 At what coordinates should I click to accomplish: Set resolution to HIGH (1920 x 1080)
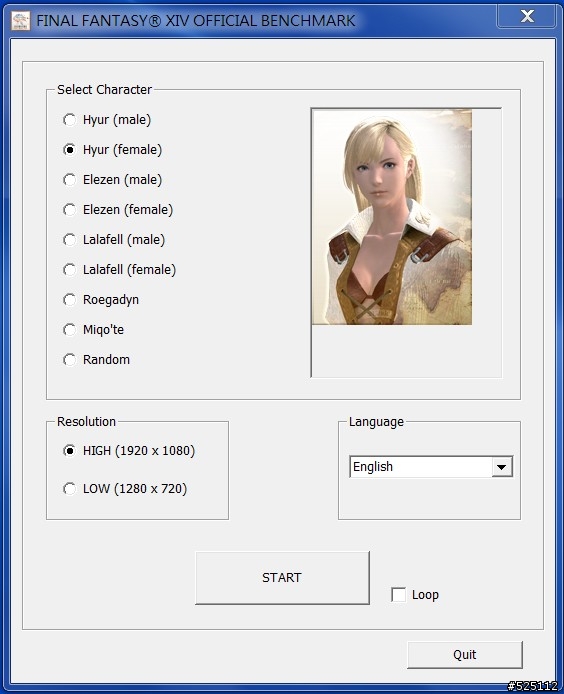tap(129, 451)
